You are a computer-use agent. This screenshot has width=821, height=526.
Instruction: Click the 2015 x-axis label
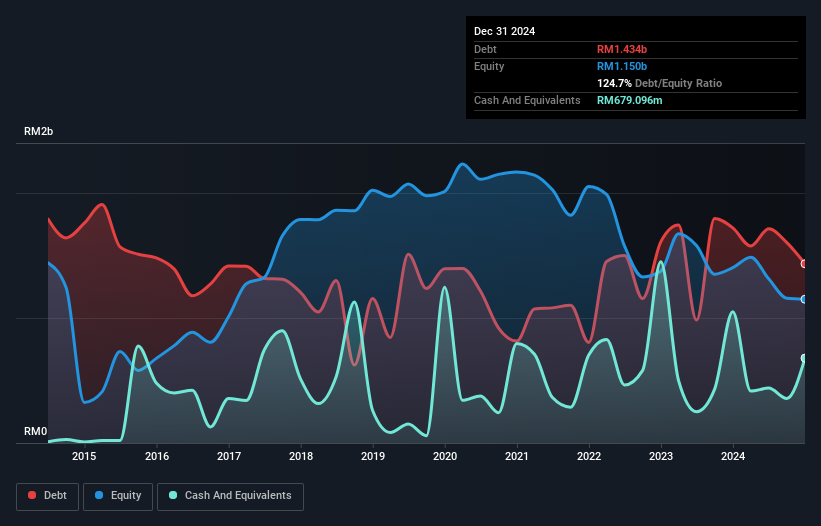84,456
